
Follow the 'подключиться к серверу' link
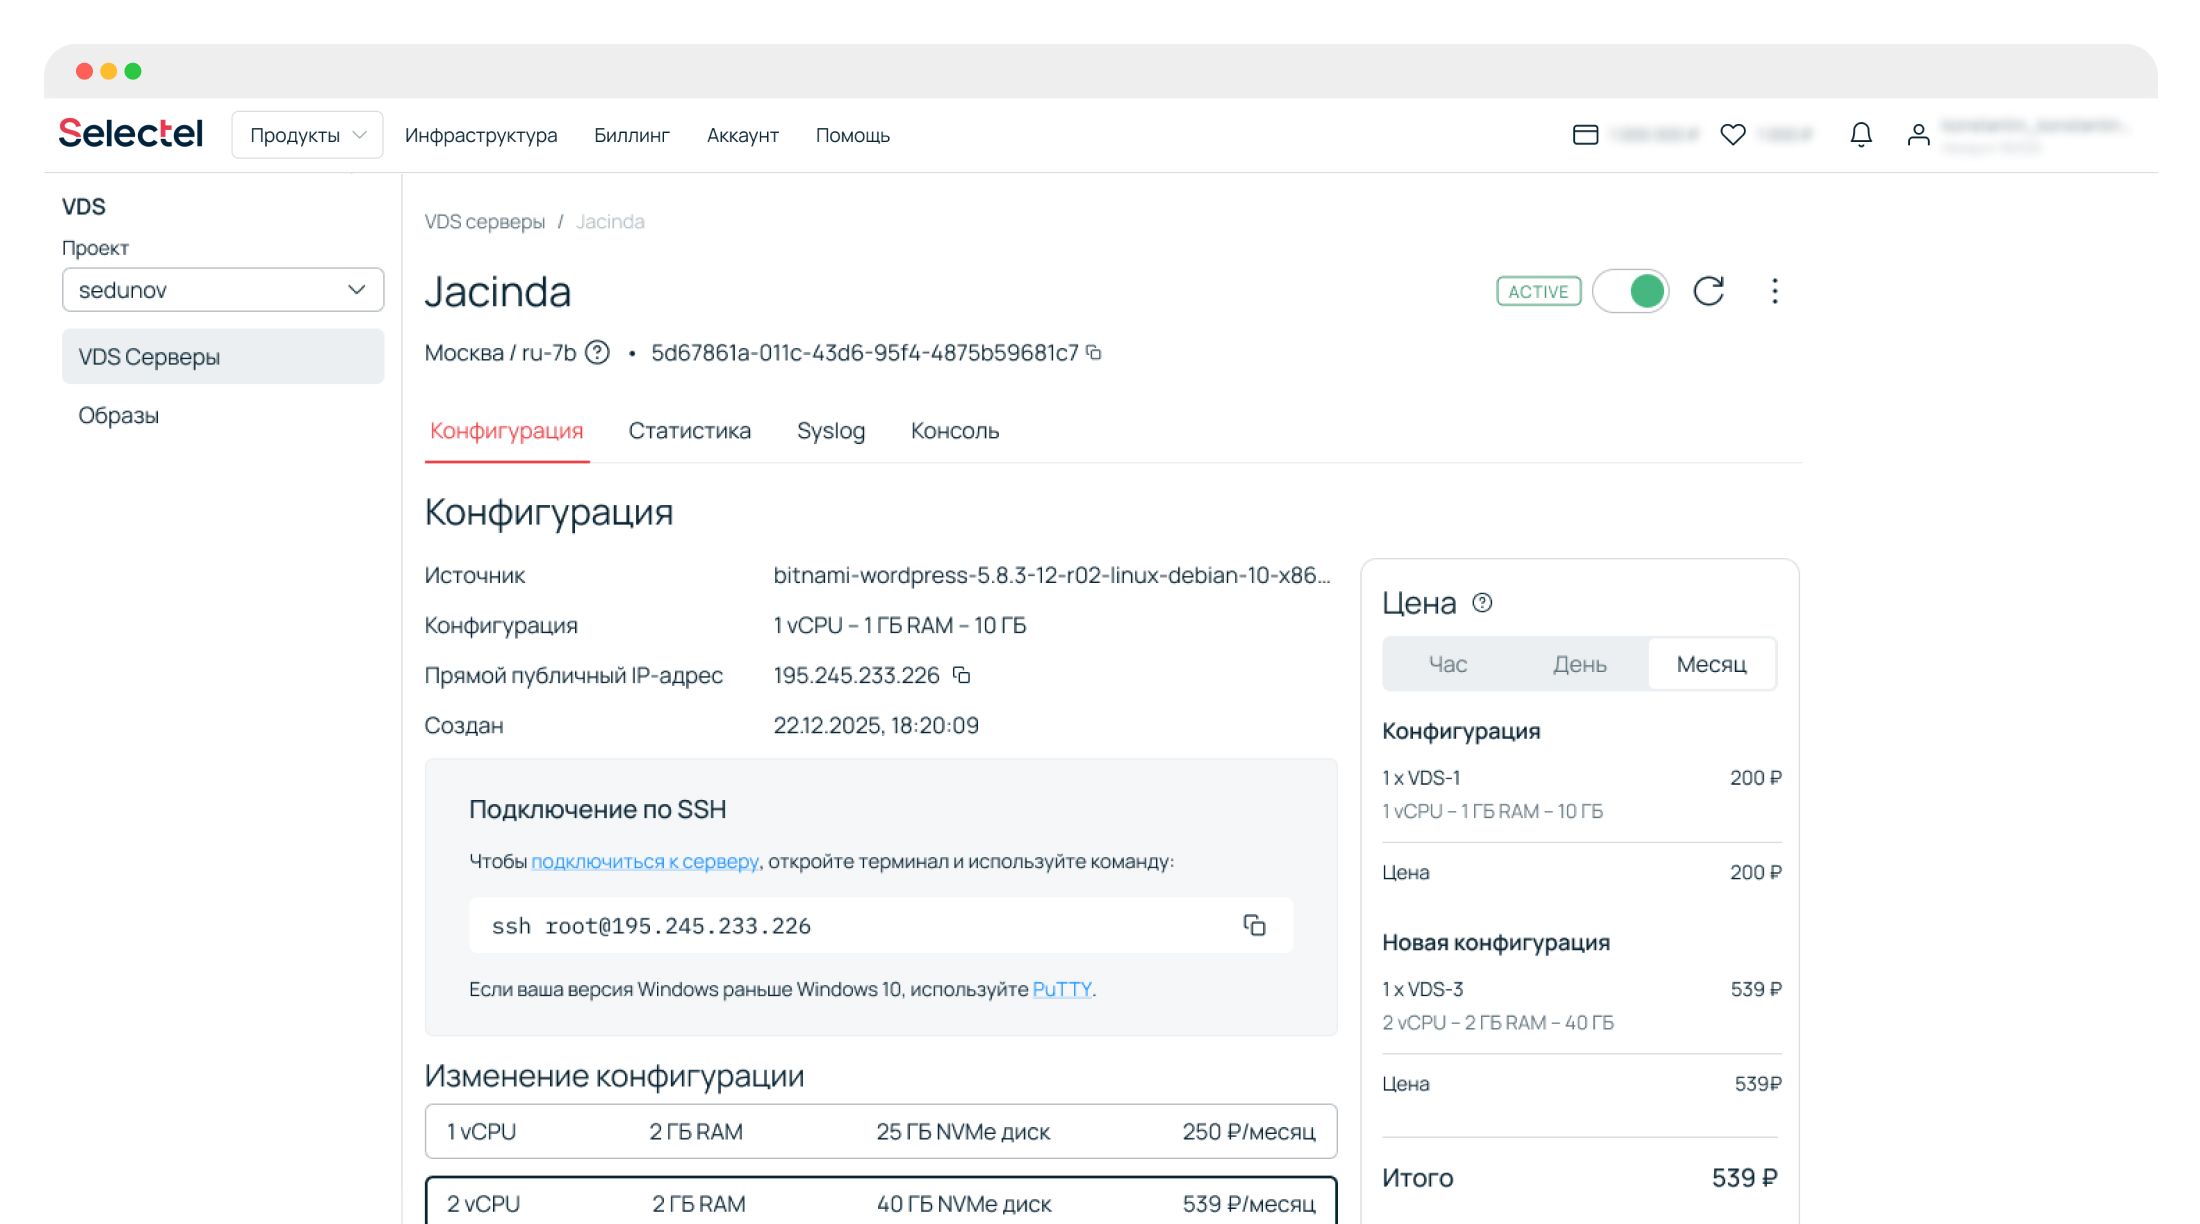pos(644,861)
